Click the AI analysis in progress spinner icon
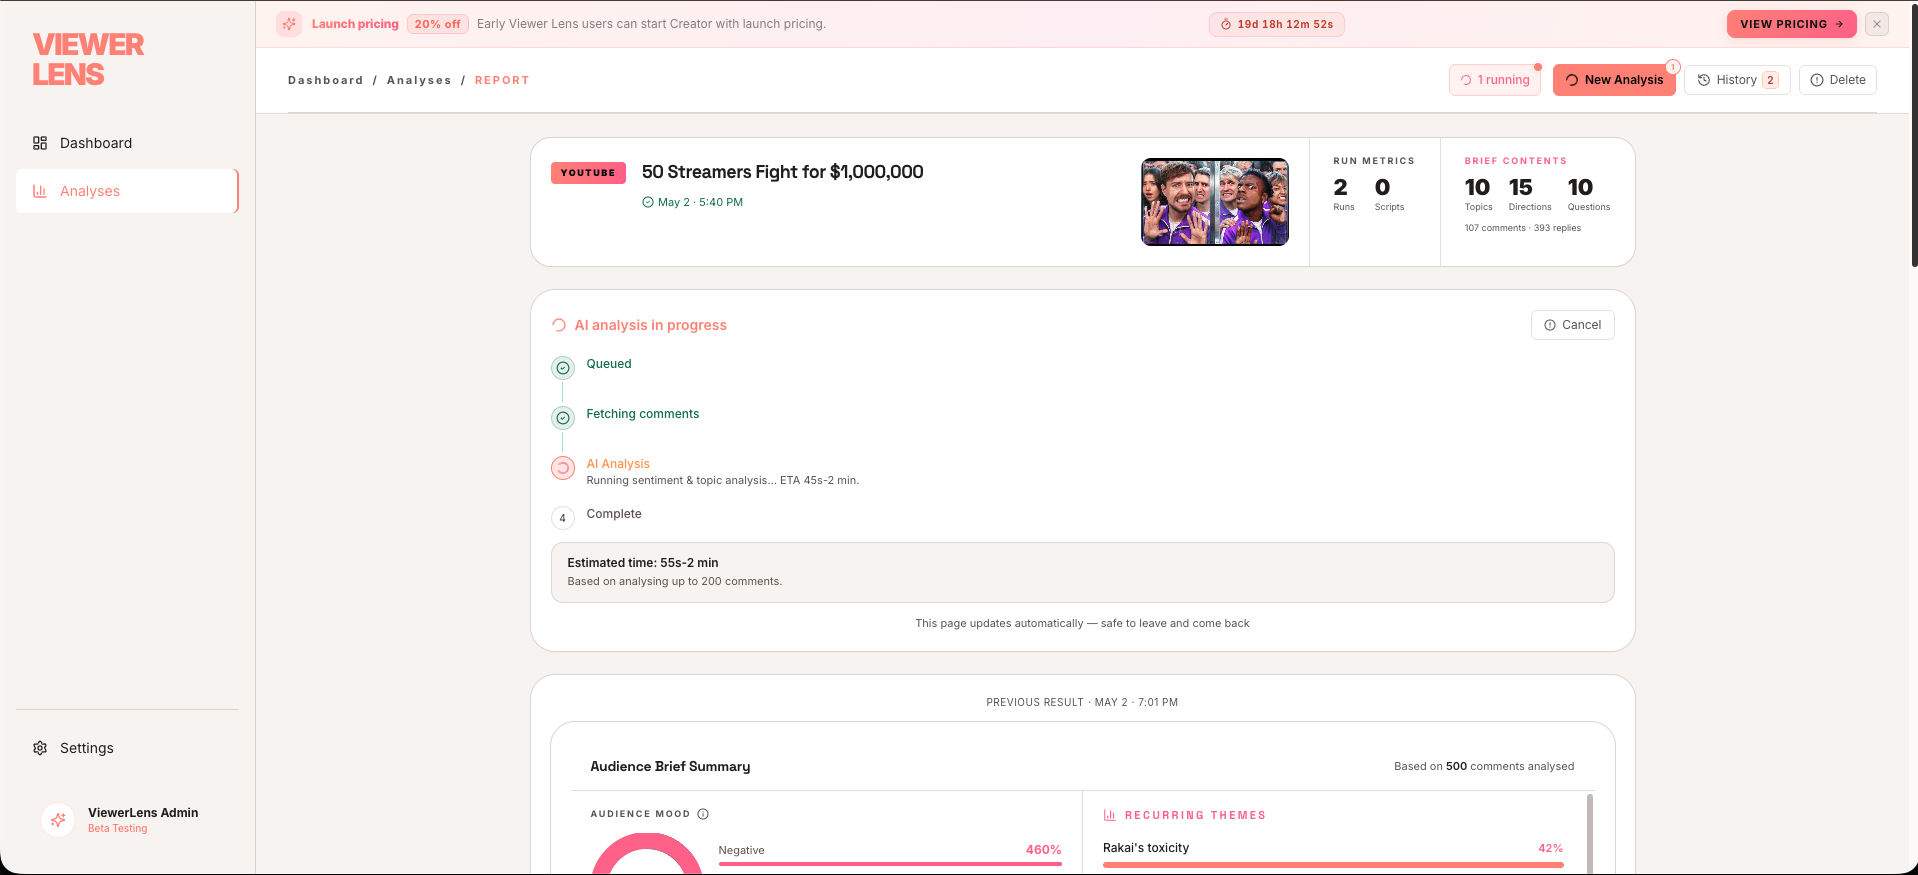Viewport: 1918px width, 875px height. 559,325
